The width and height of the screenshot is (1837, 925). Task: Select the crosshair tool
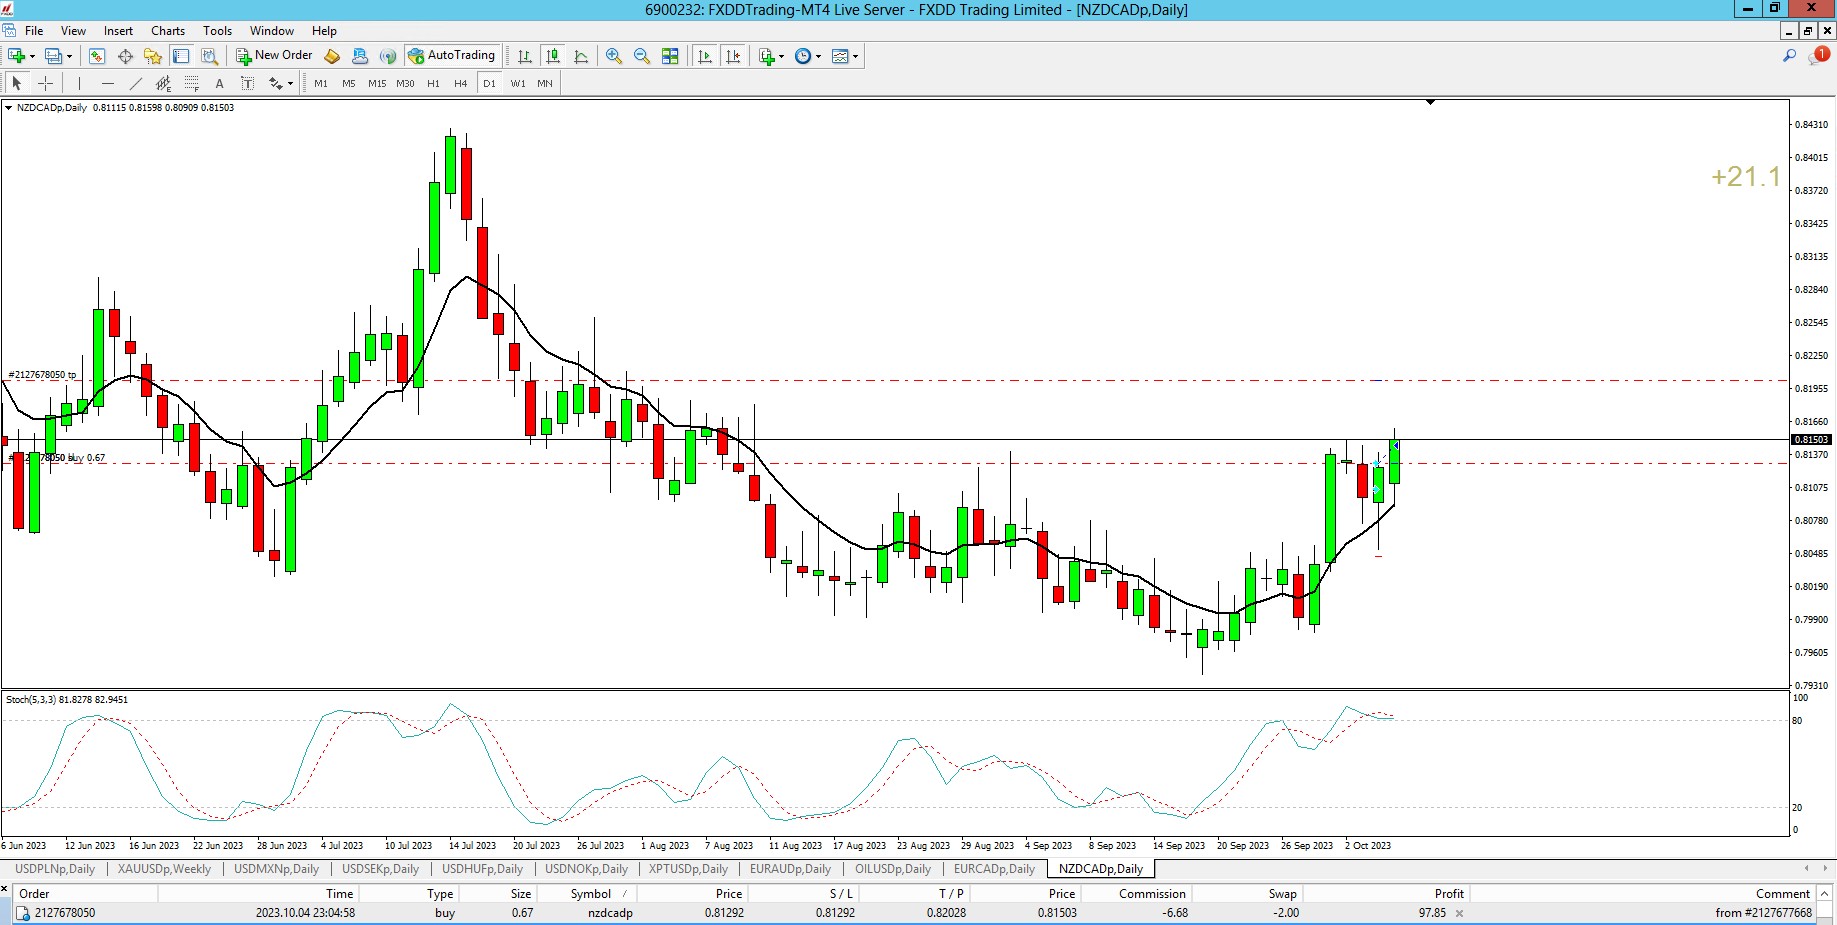coord(45,83)
